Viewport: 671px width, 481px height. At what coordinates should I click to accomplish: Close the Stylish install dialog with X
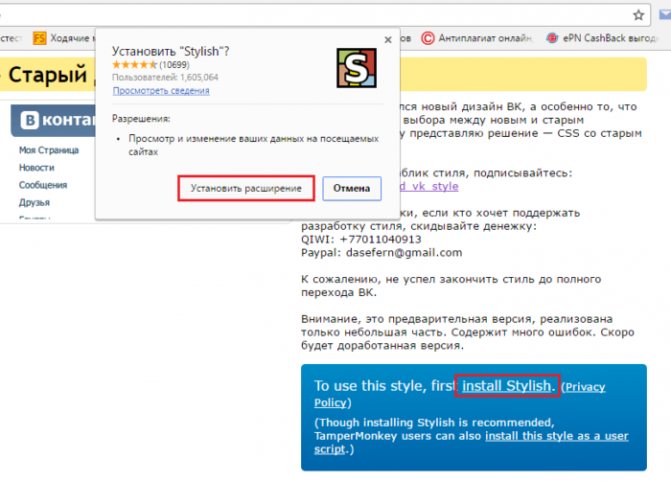point(388,40)
